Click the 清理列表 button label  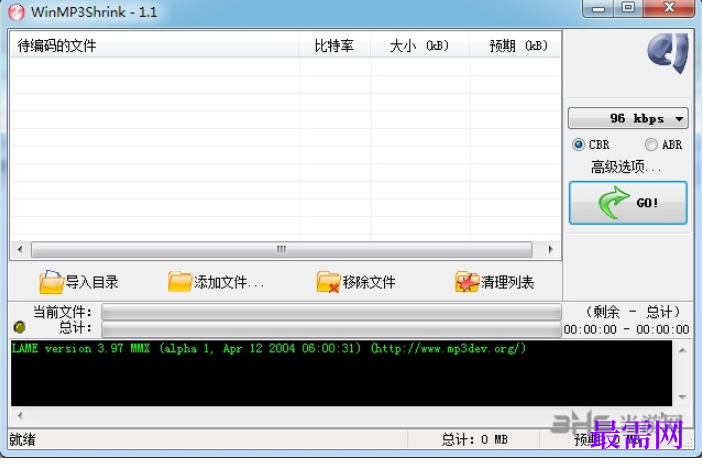507,282
